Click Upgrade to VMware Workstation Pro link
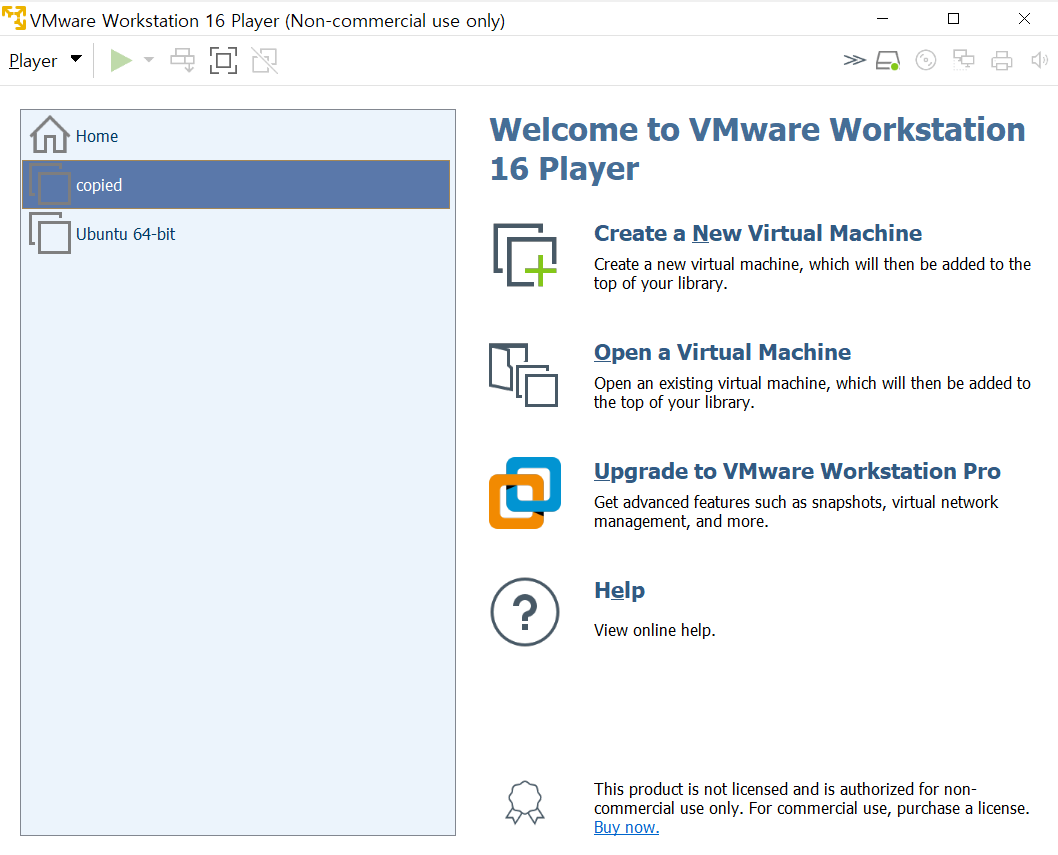This screenshot has height=855, width=1058. (x=797, y=470)
